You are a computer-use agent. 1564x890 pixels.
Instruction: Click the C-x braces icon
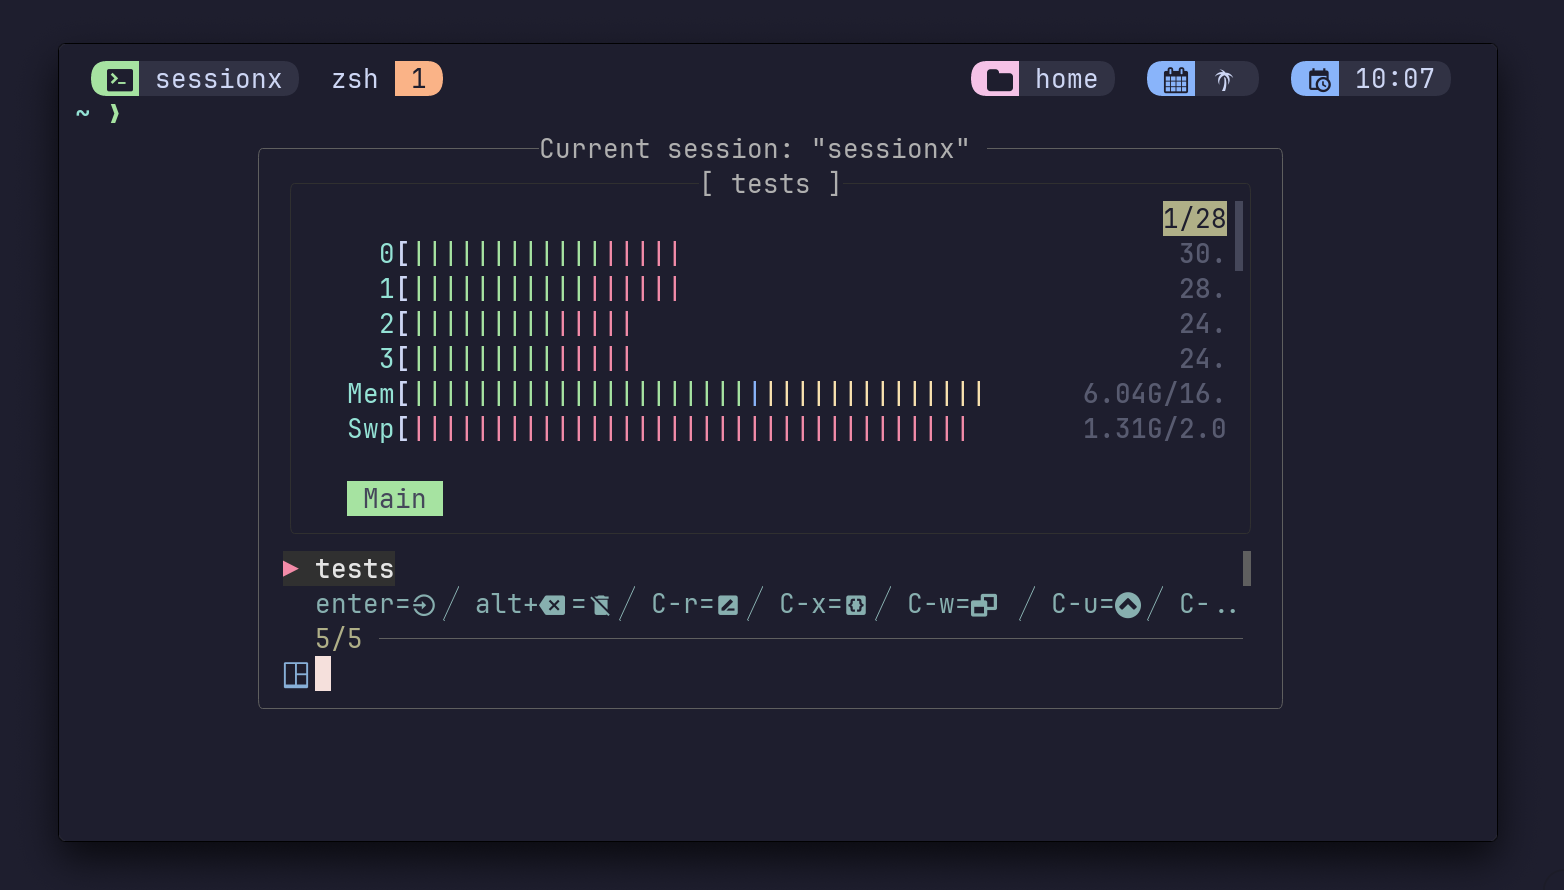point(856,605)
